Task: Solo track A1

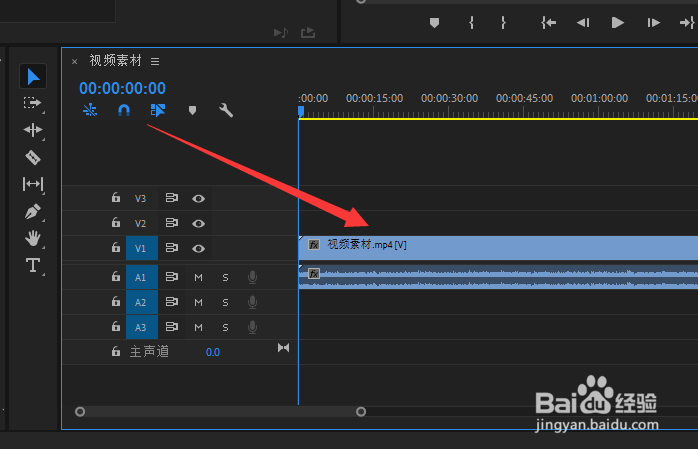Action: 225,278
